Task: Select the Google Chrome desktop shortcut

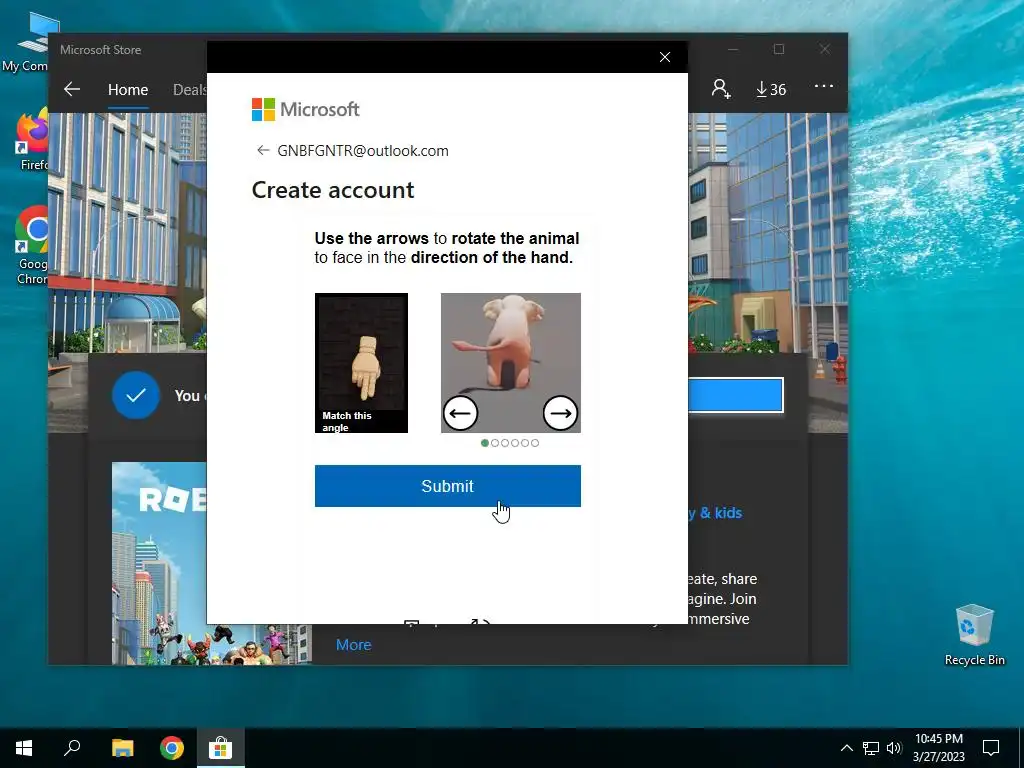Action: [x=32, y=246]
